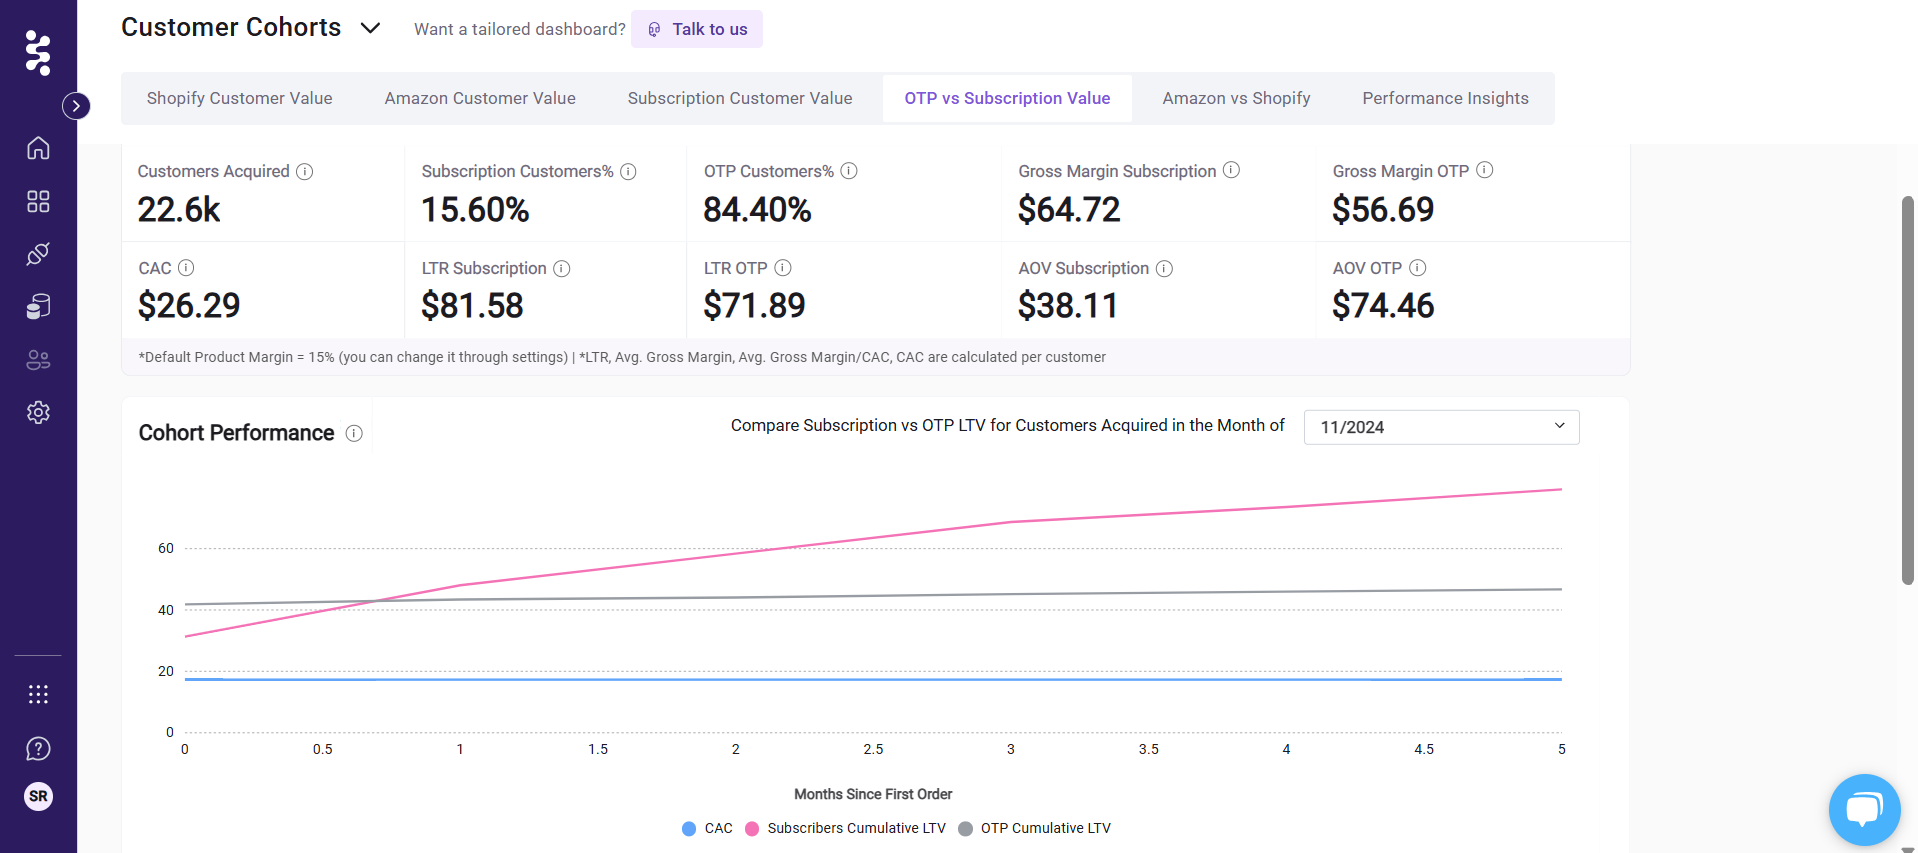Toggle Subscribers Cumulative LTV legend item
Viewport: 1918px width, 853px height.
846,828
